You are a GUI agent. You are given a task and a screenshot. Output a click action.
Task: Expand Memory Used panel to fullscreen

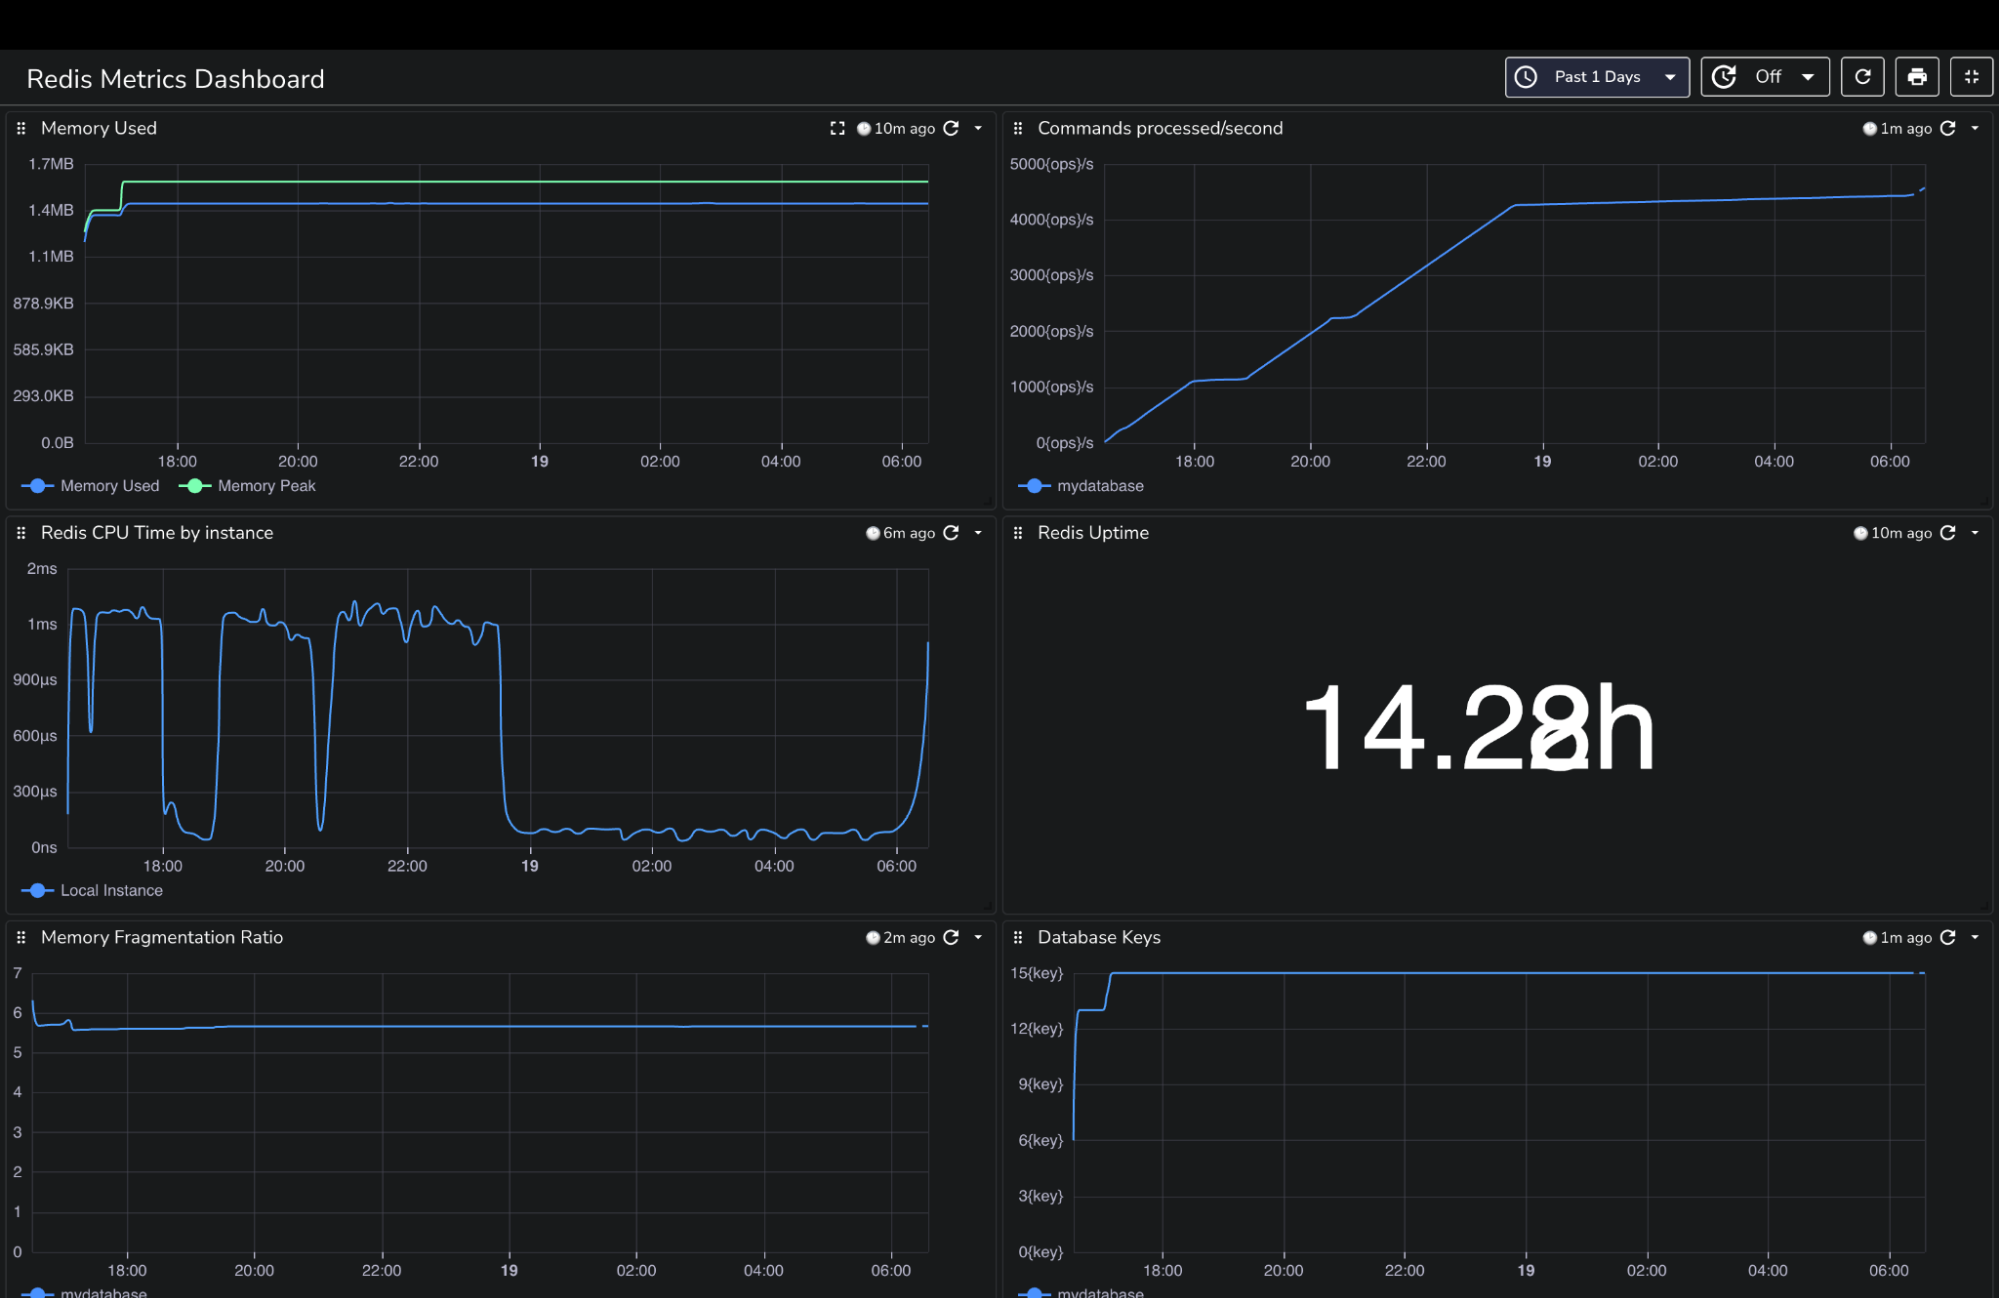coord(838,128)
